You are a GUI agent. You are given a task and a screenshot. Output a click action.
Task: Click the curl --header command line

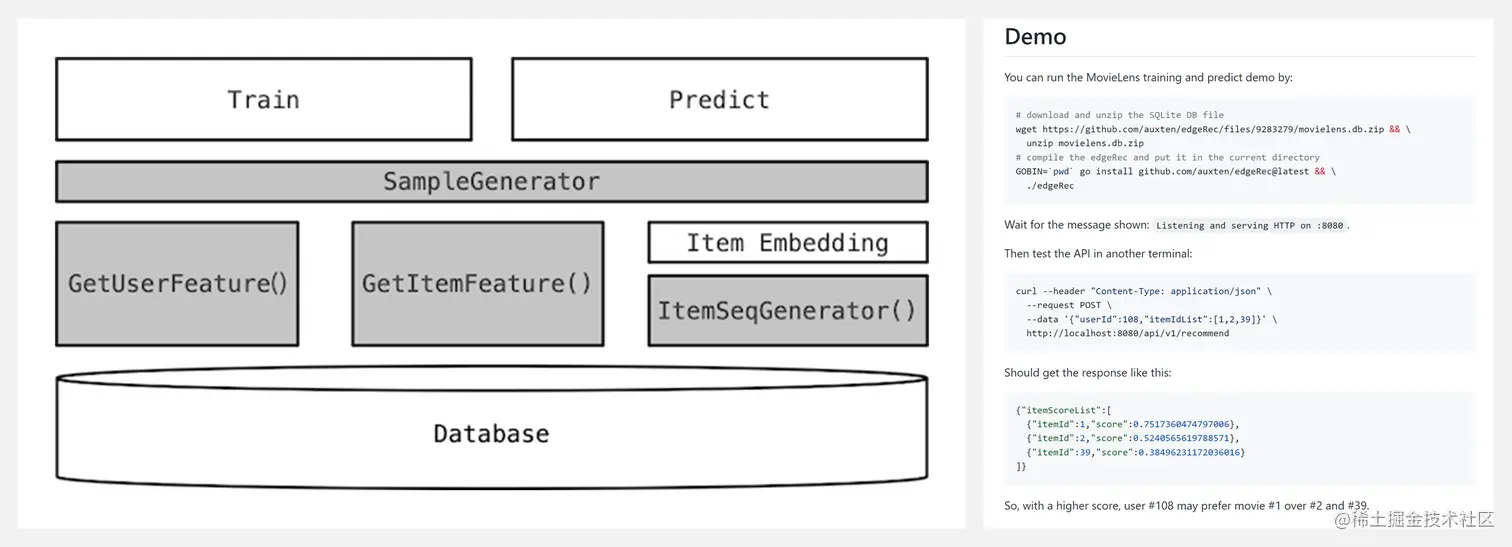coord(1144,291)
